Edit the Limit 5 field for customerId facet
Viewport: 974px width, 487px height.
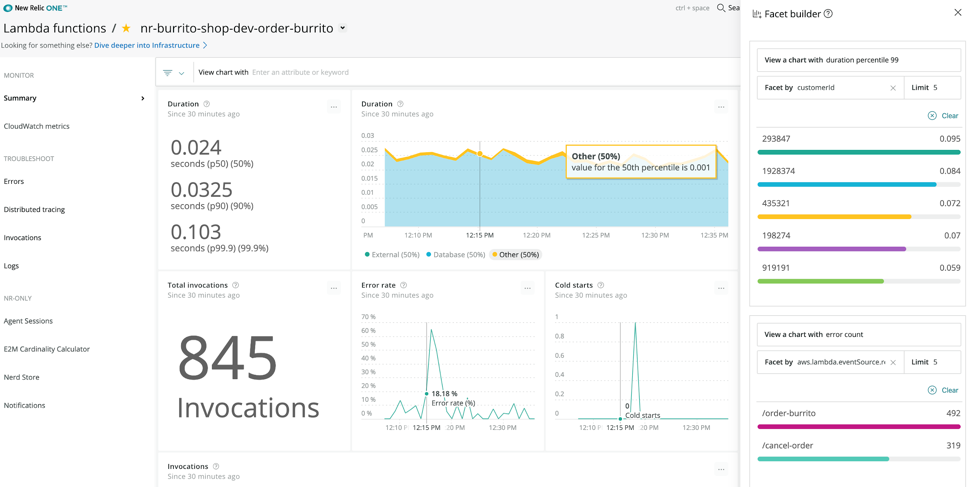[x=932, y=88]
